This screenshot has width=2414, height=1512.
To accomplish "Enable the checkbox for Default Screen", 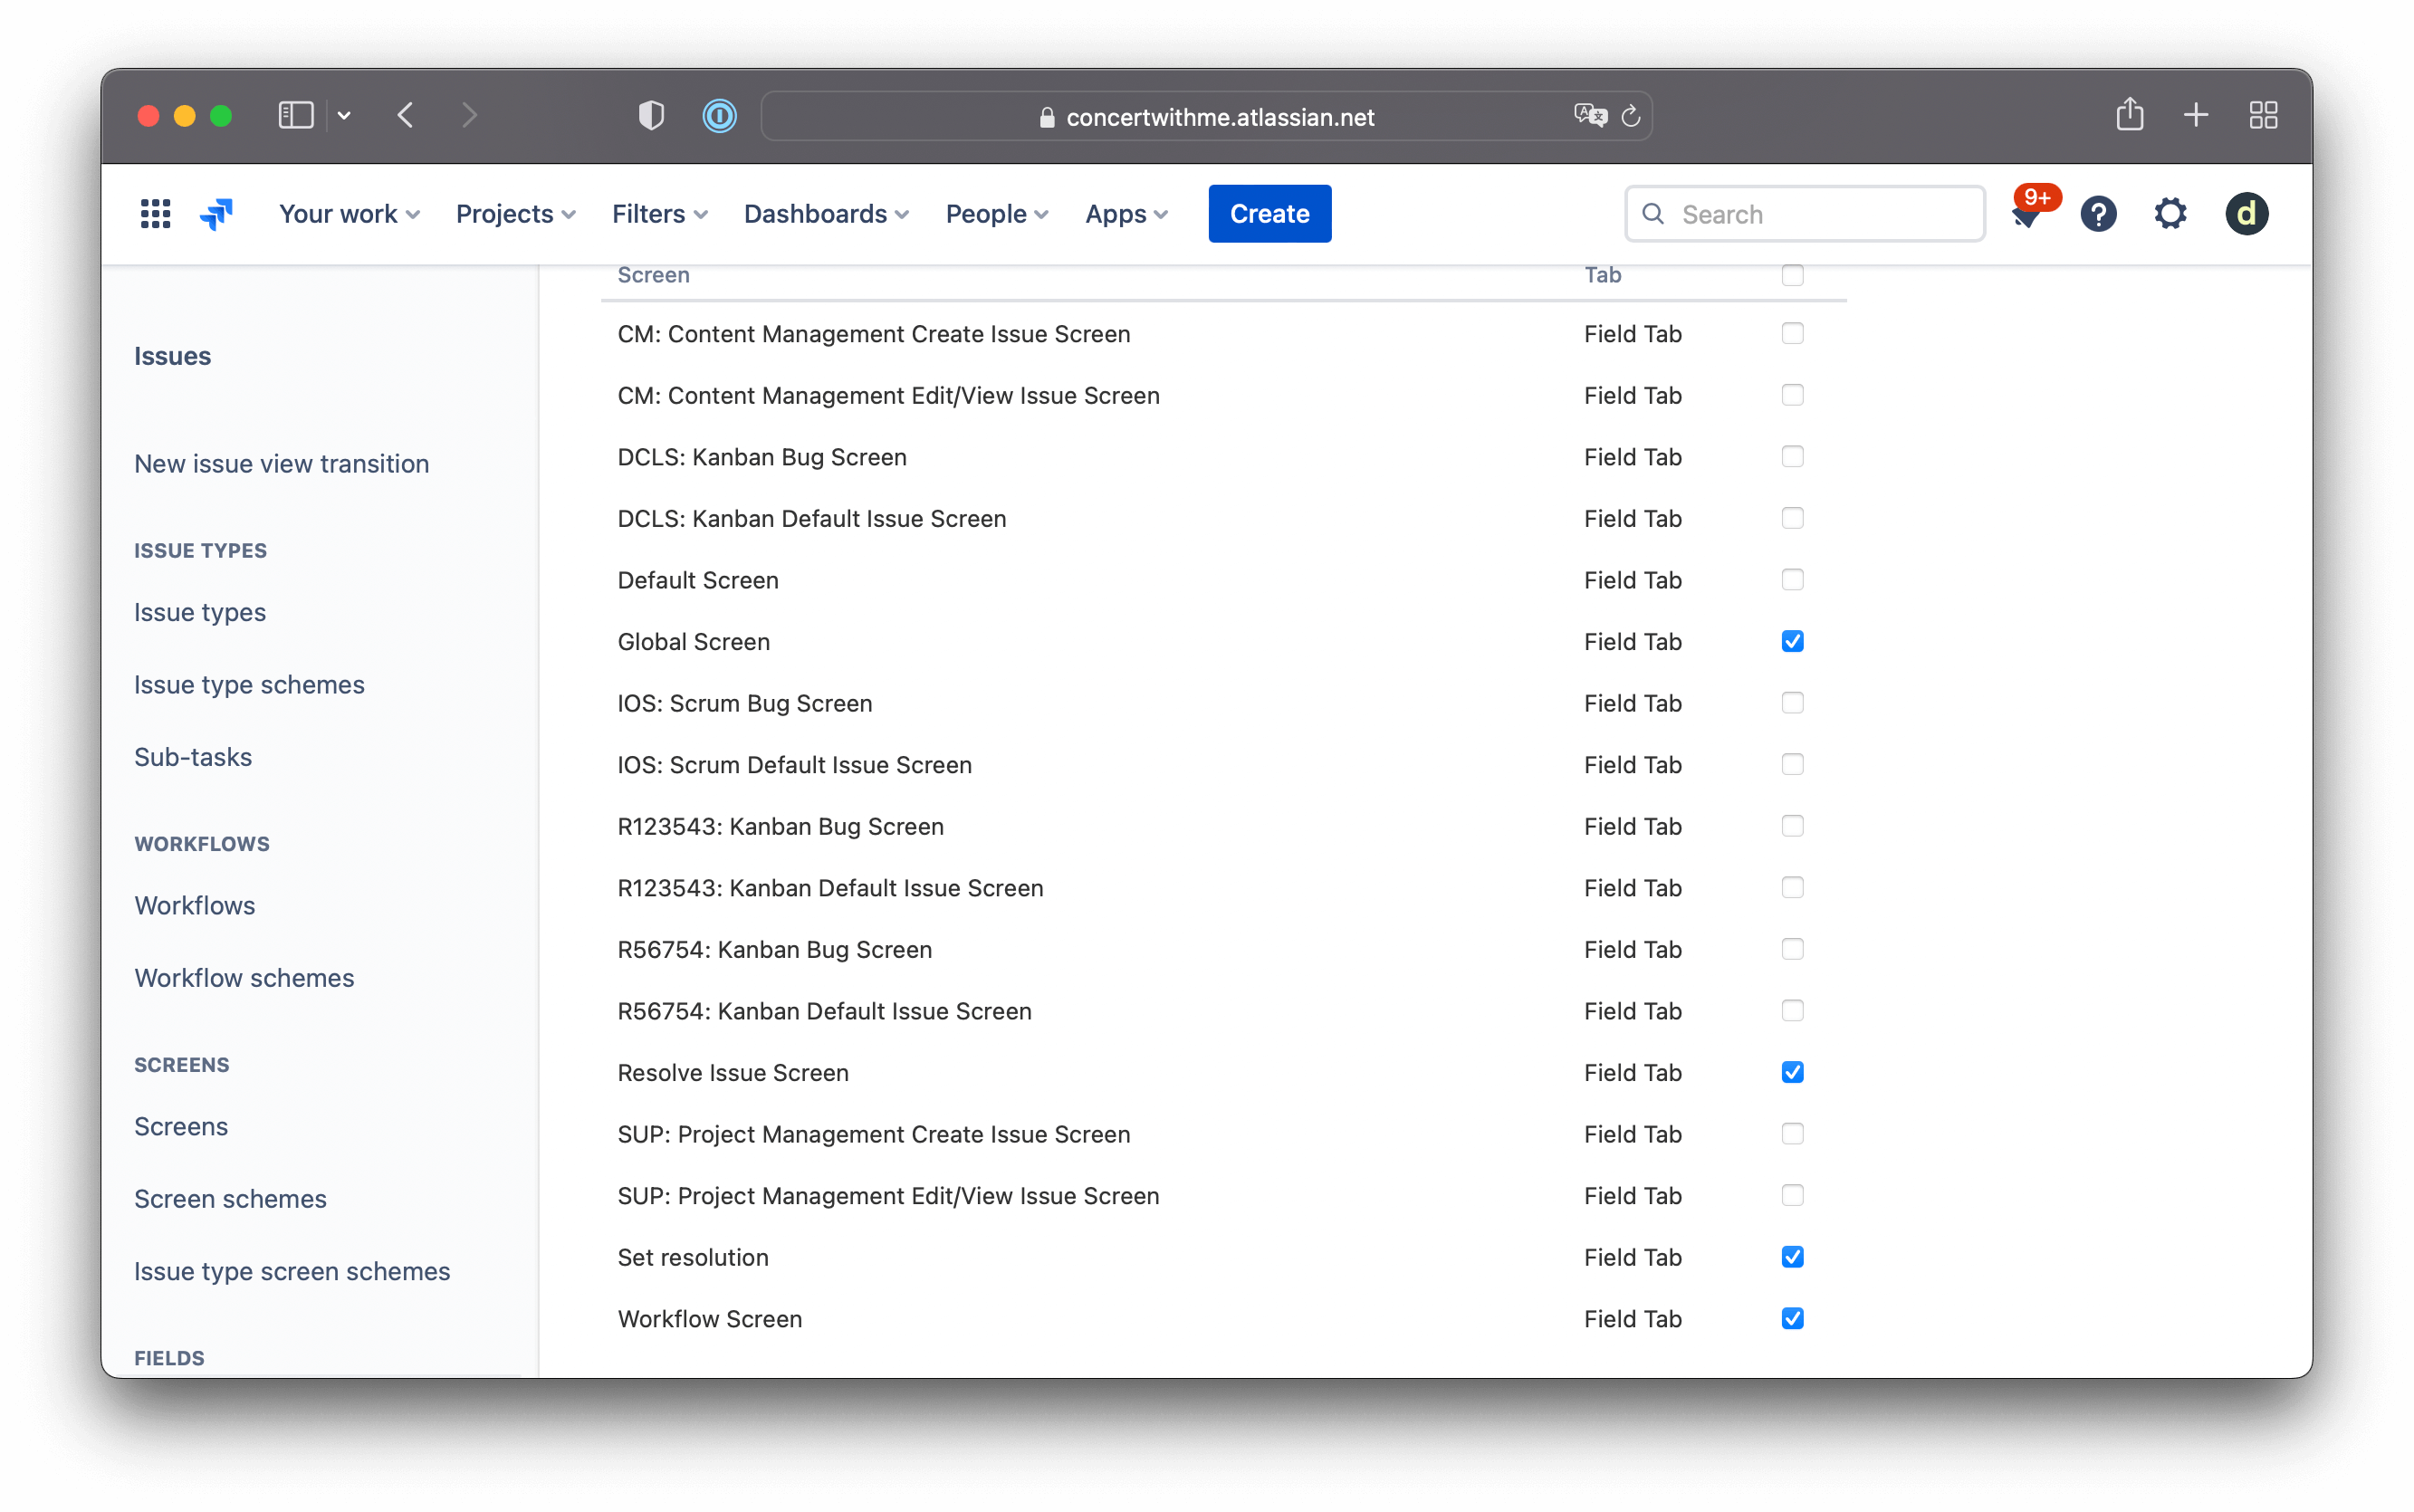I will (1792, 579).
